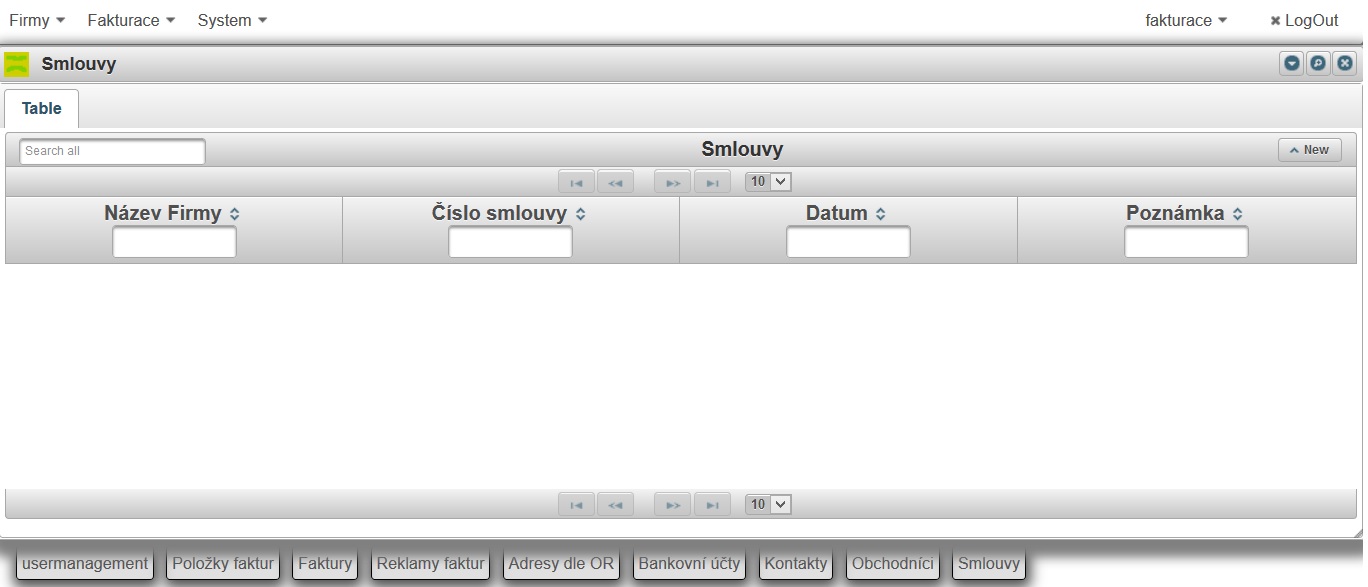Go to next page in top paginator

pos(673,182)
